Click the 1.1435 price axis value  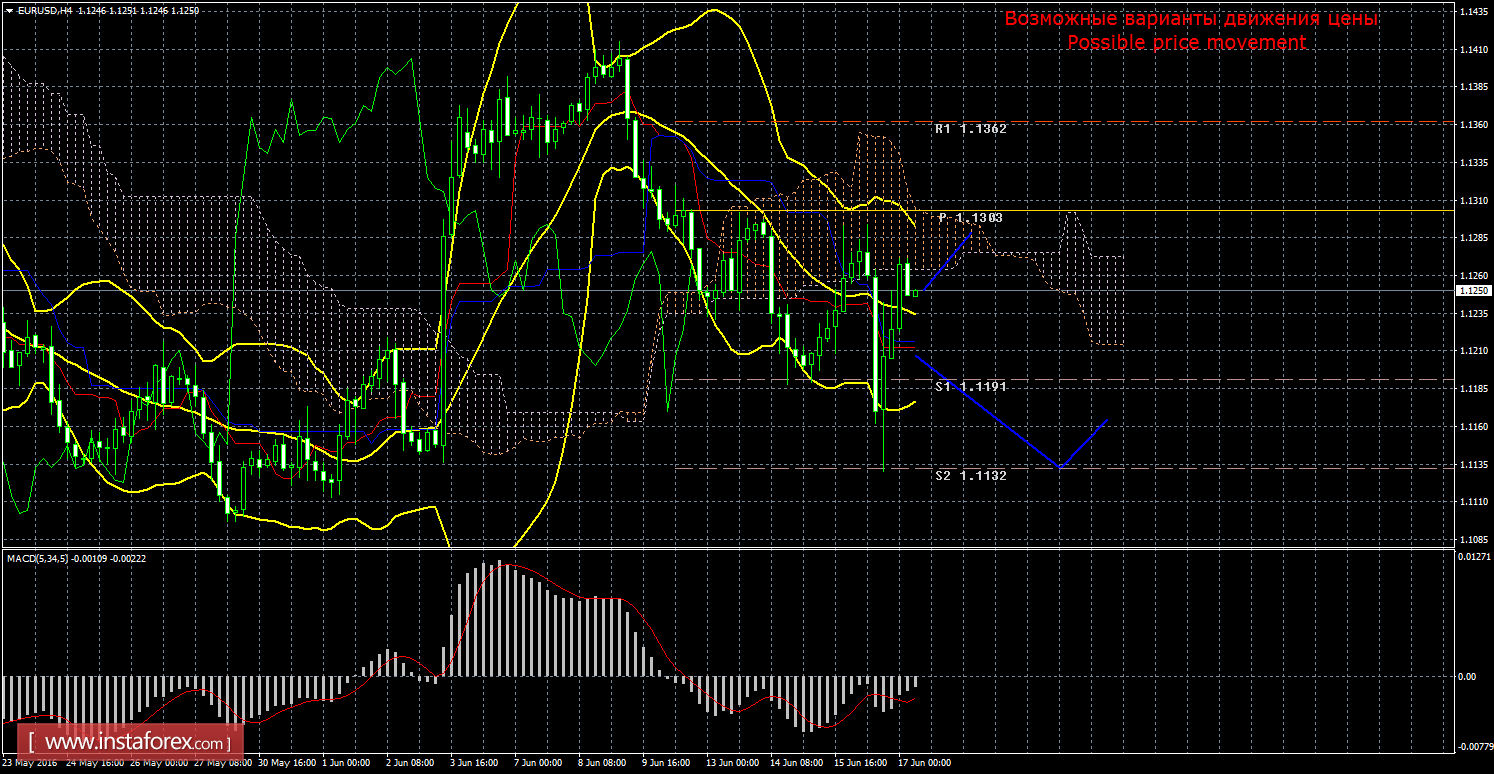tap(1472, 12)
